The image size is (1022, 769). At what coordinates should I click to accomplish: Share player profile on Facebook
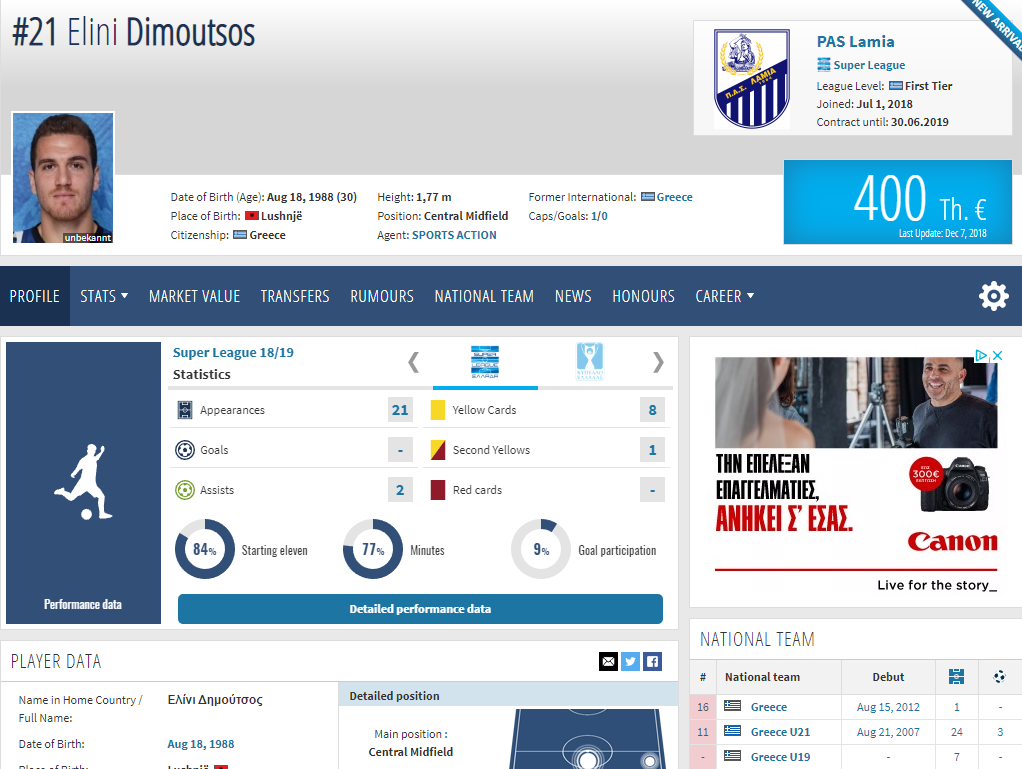coord(652,661)
